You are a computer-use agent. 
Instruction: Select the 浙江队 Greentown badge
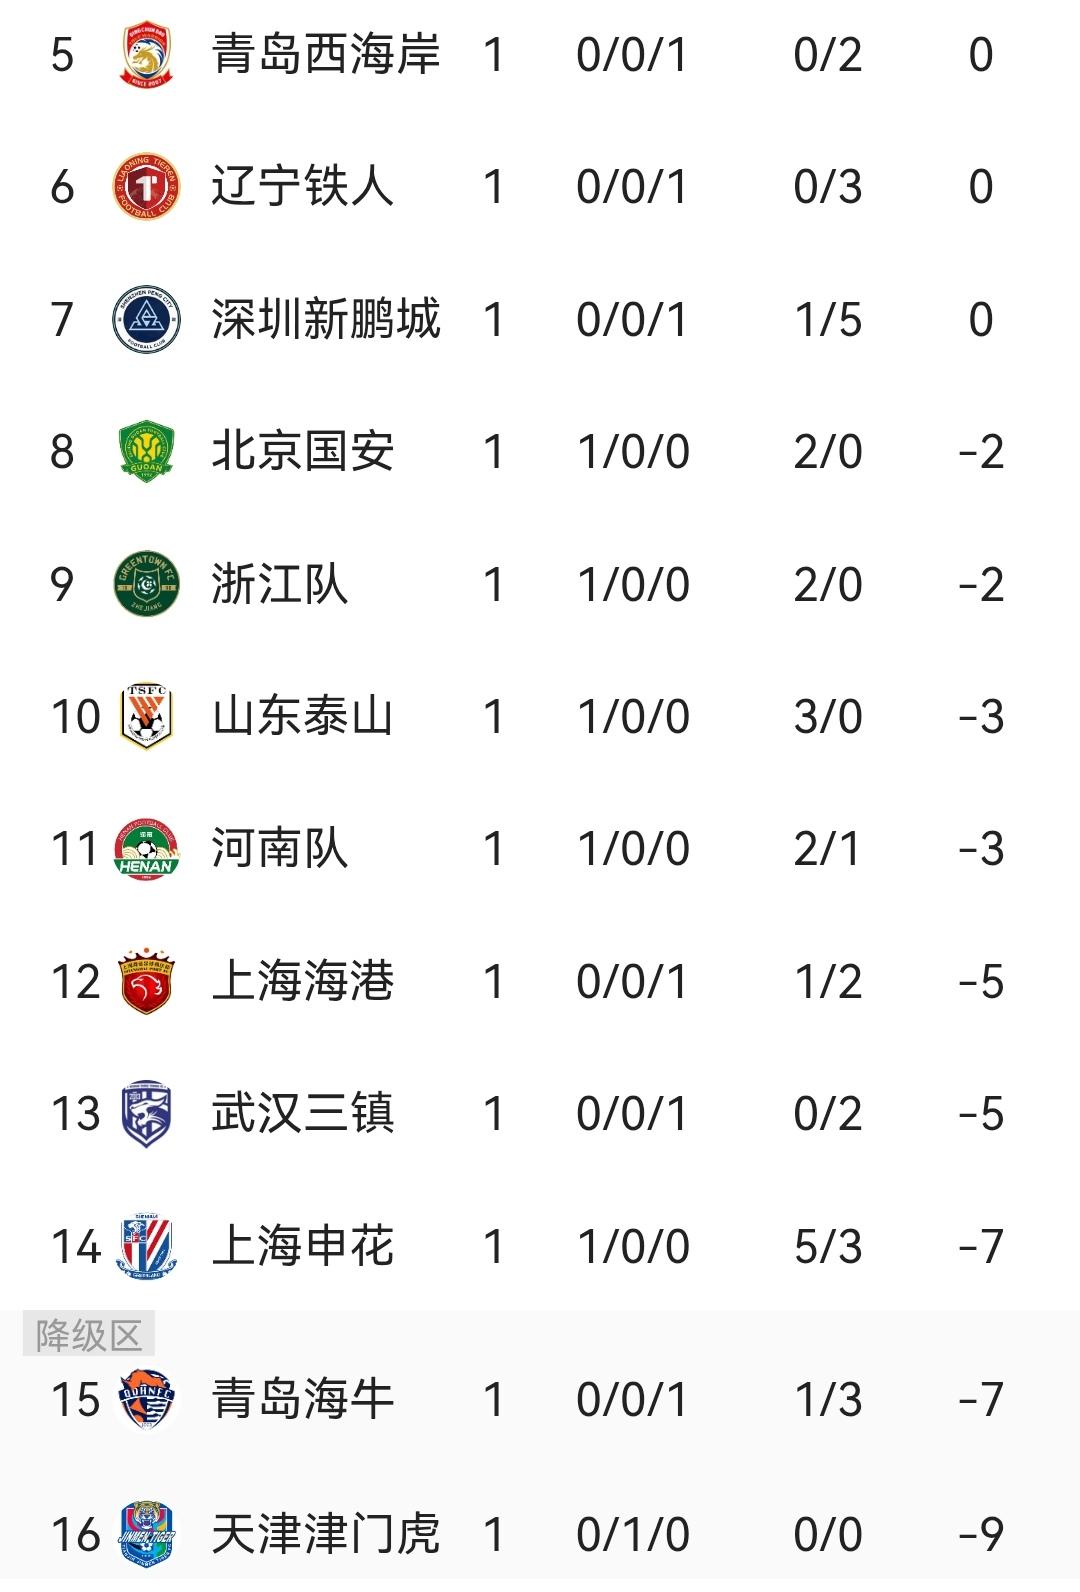click(146, 584)
